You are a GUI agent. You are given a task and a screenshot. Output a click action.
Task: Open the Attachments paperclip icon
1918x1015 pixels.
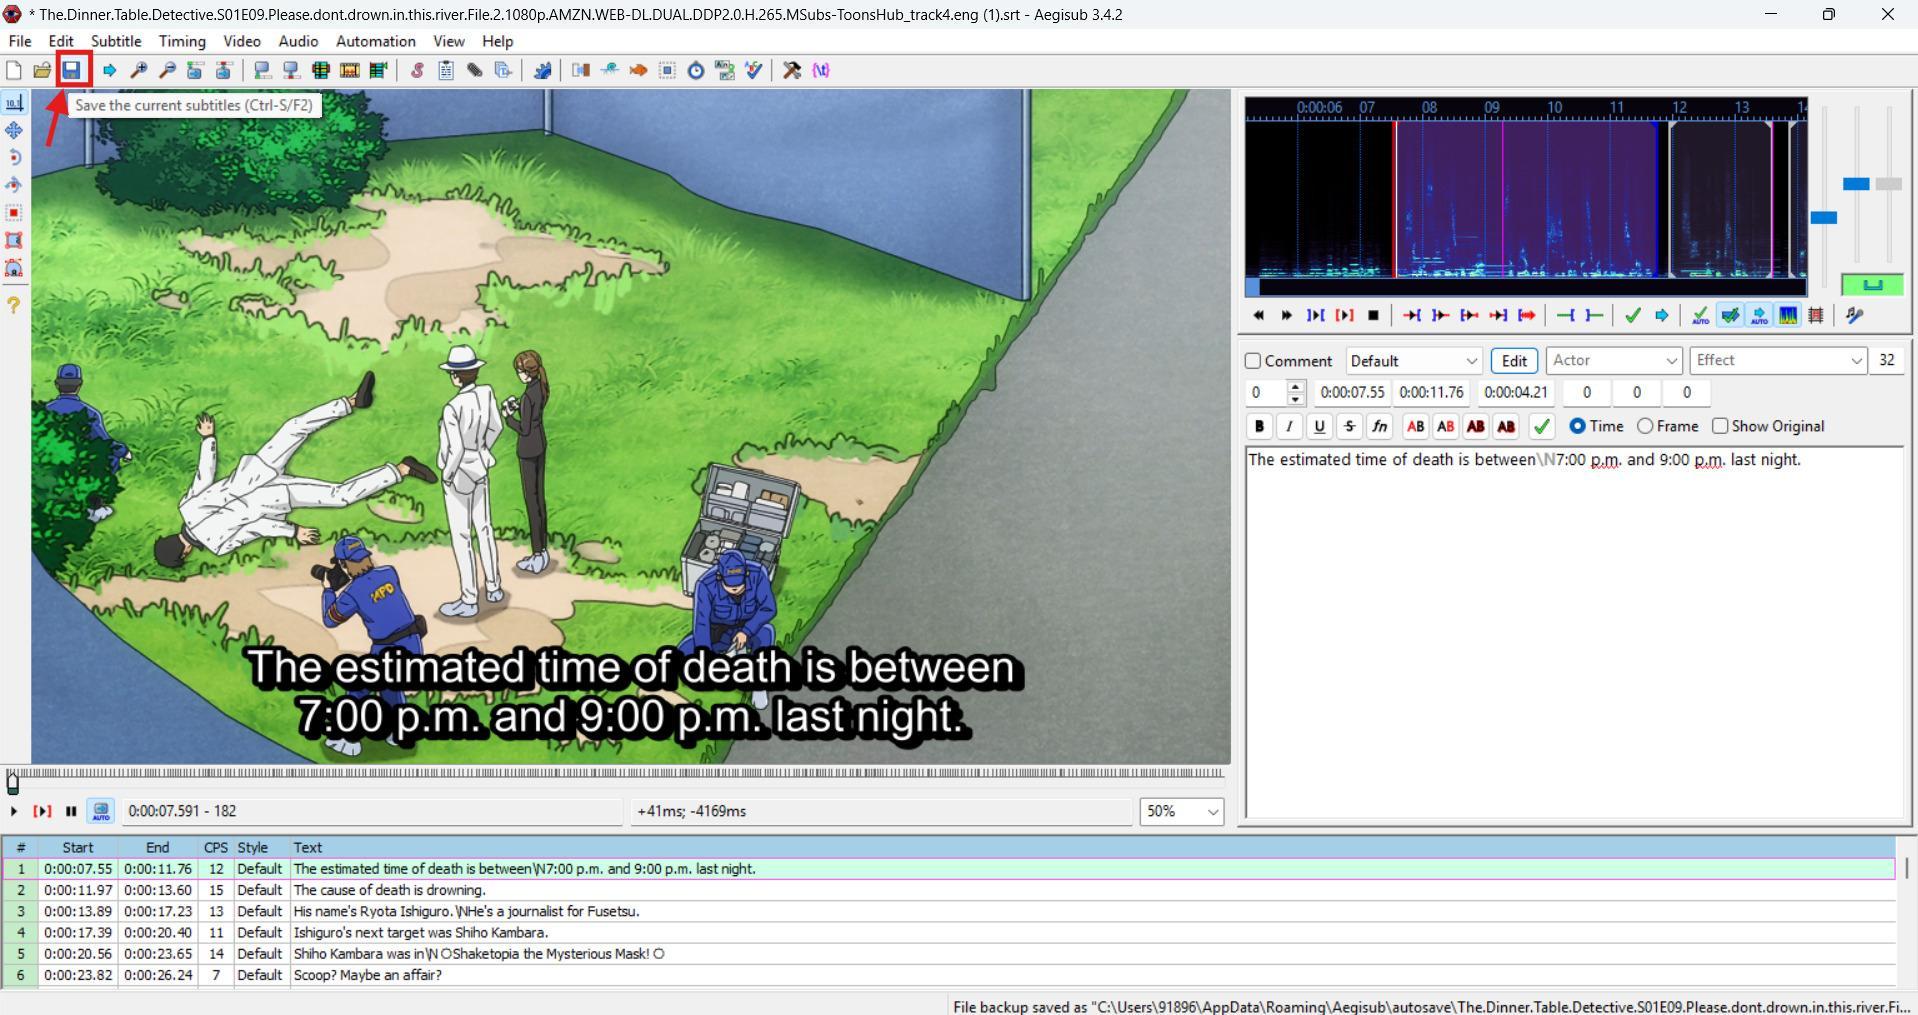pos(475,70)
